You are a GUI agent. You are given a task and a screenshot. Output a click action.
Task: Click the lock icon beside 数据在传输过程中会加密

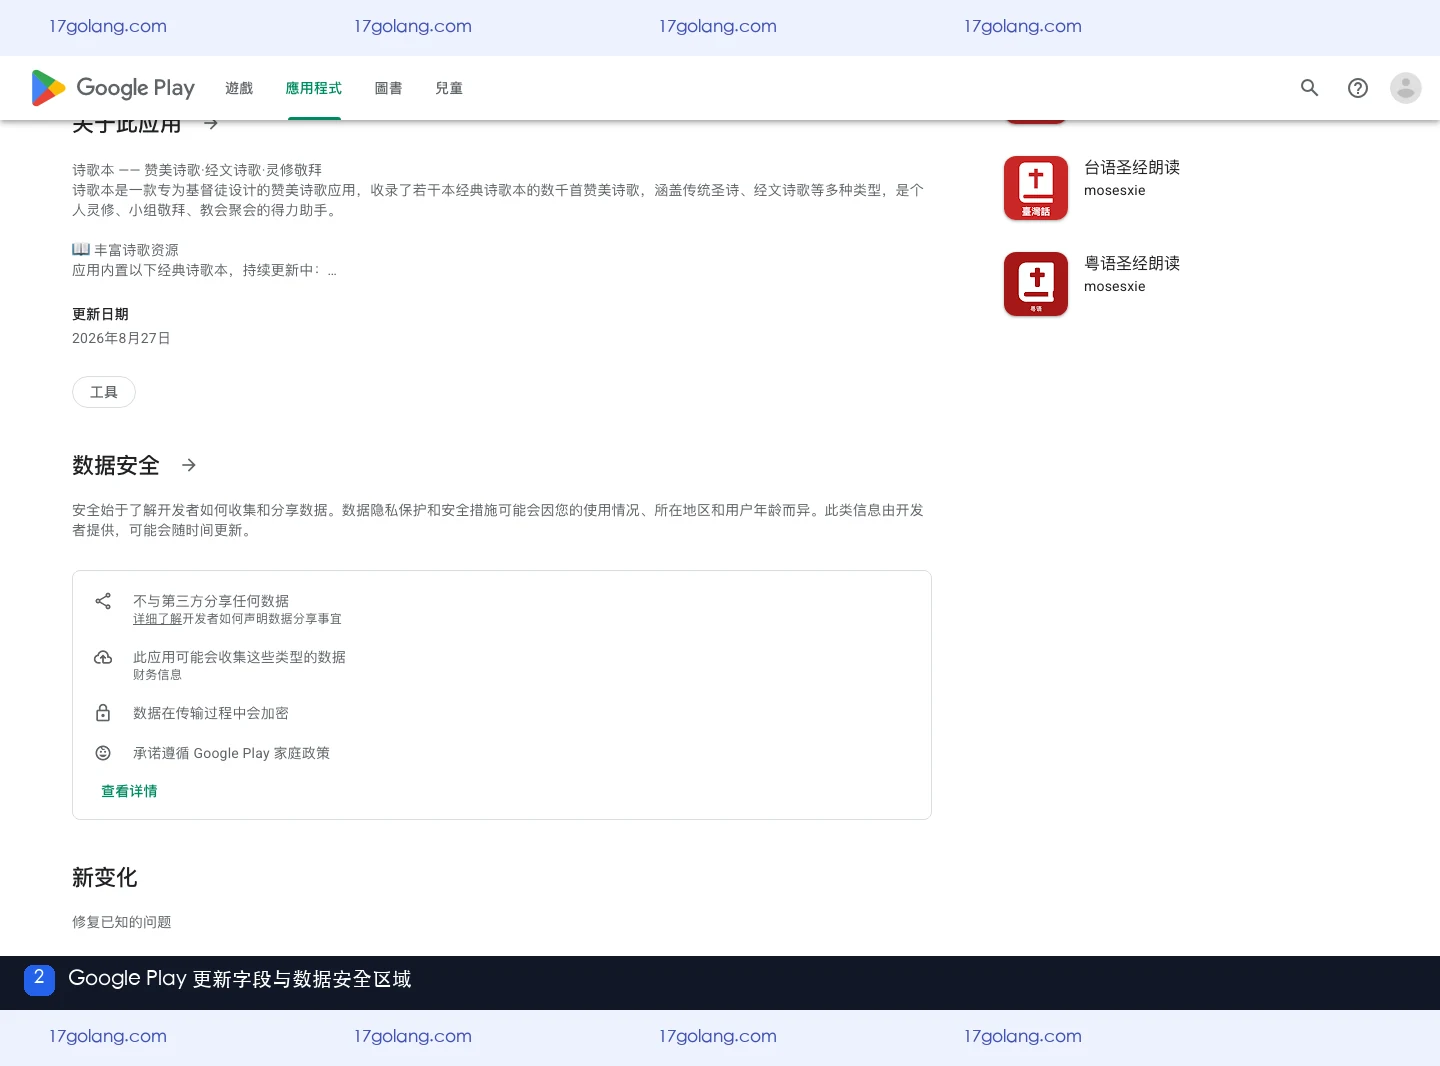pos(103,713)
